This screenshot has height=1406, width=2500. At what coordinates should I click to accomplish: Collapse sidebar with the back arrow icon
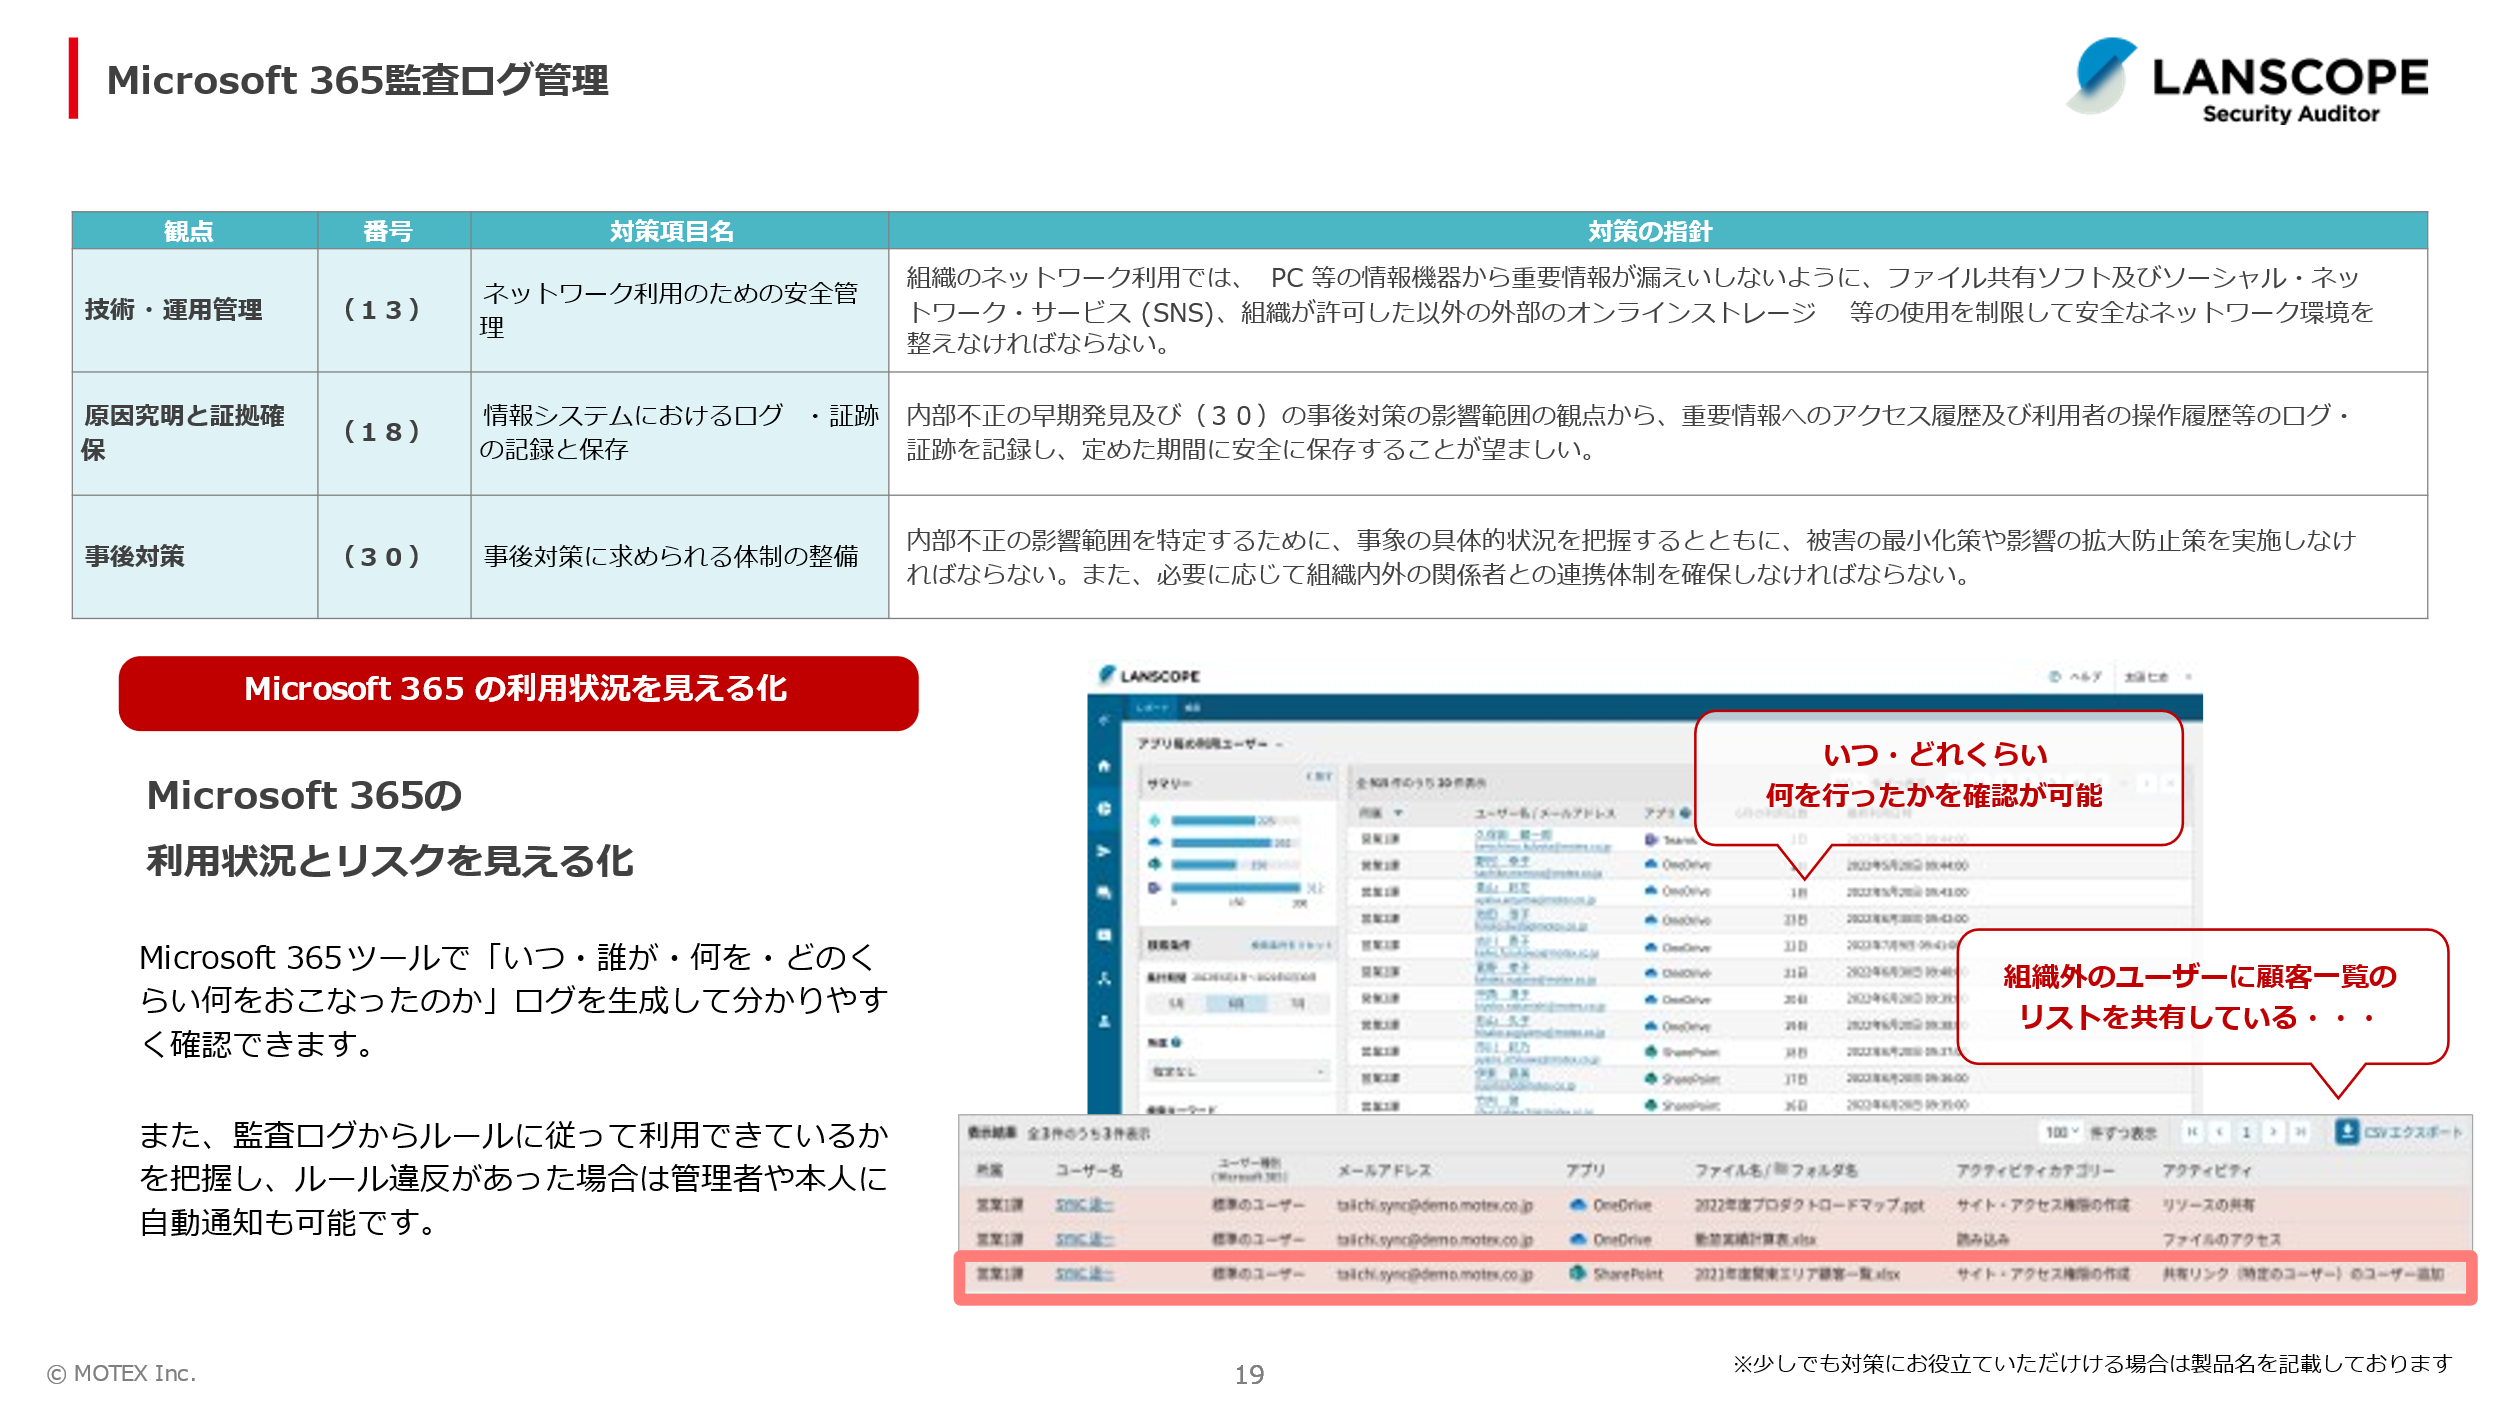pos(1104,720)
